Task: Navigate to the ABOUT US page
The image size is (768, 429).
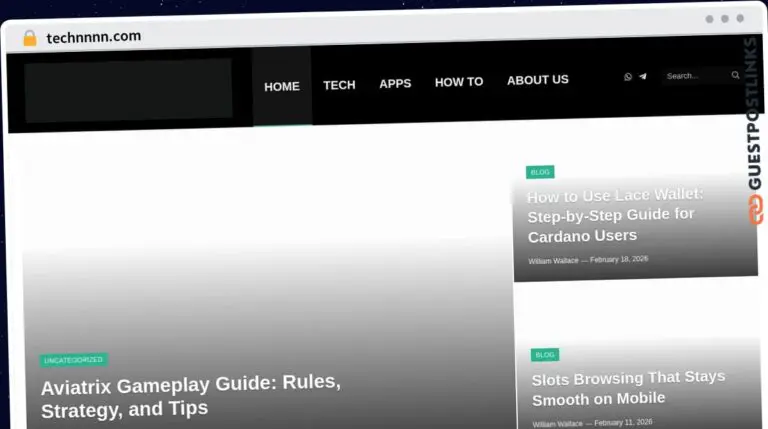Action: pos(537,80)
